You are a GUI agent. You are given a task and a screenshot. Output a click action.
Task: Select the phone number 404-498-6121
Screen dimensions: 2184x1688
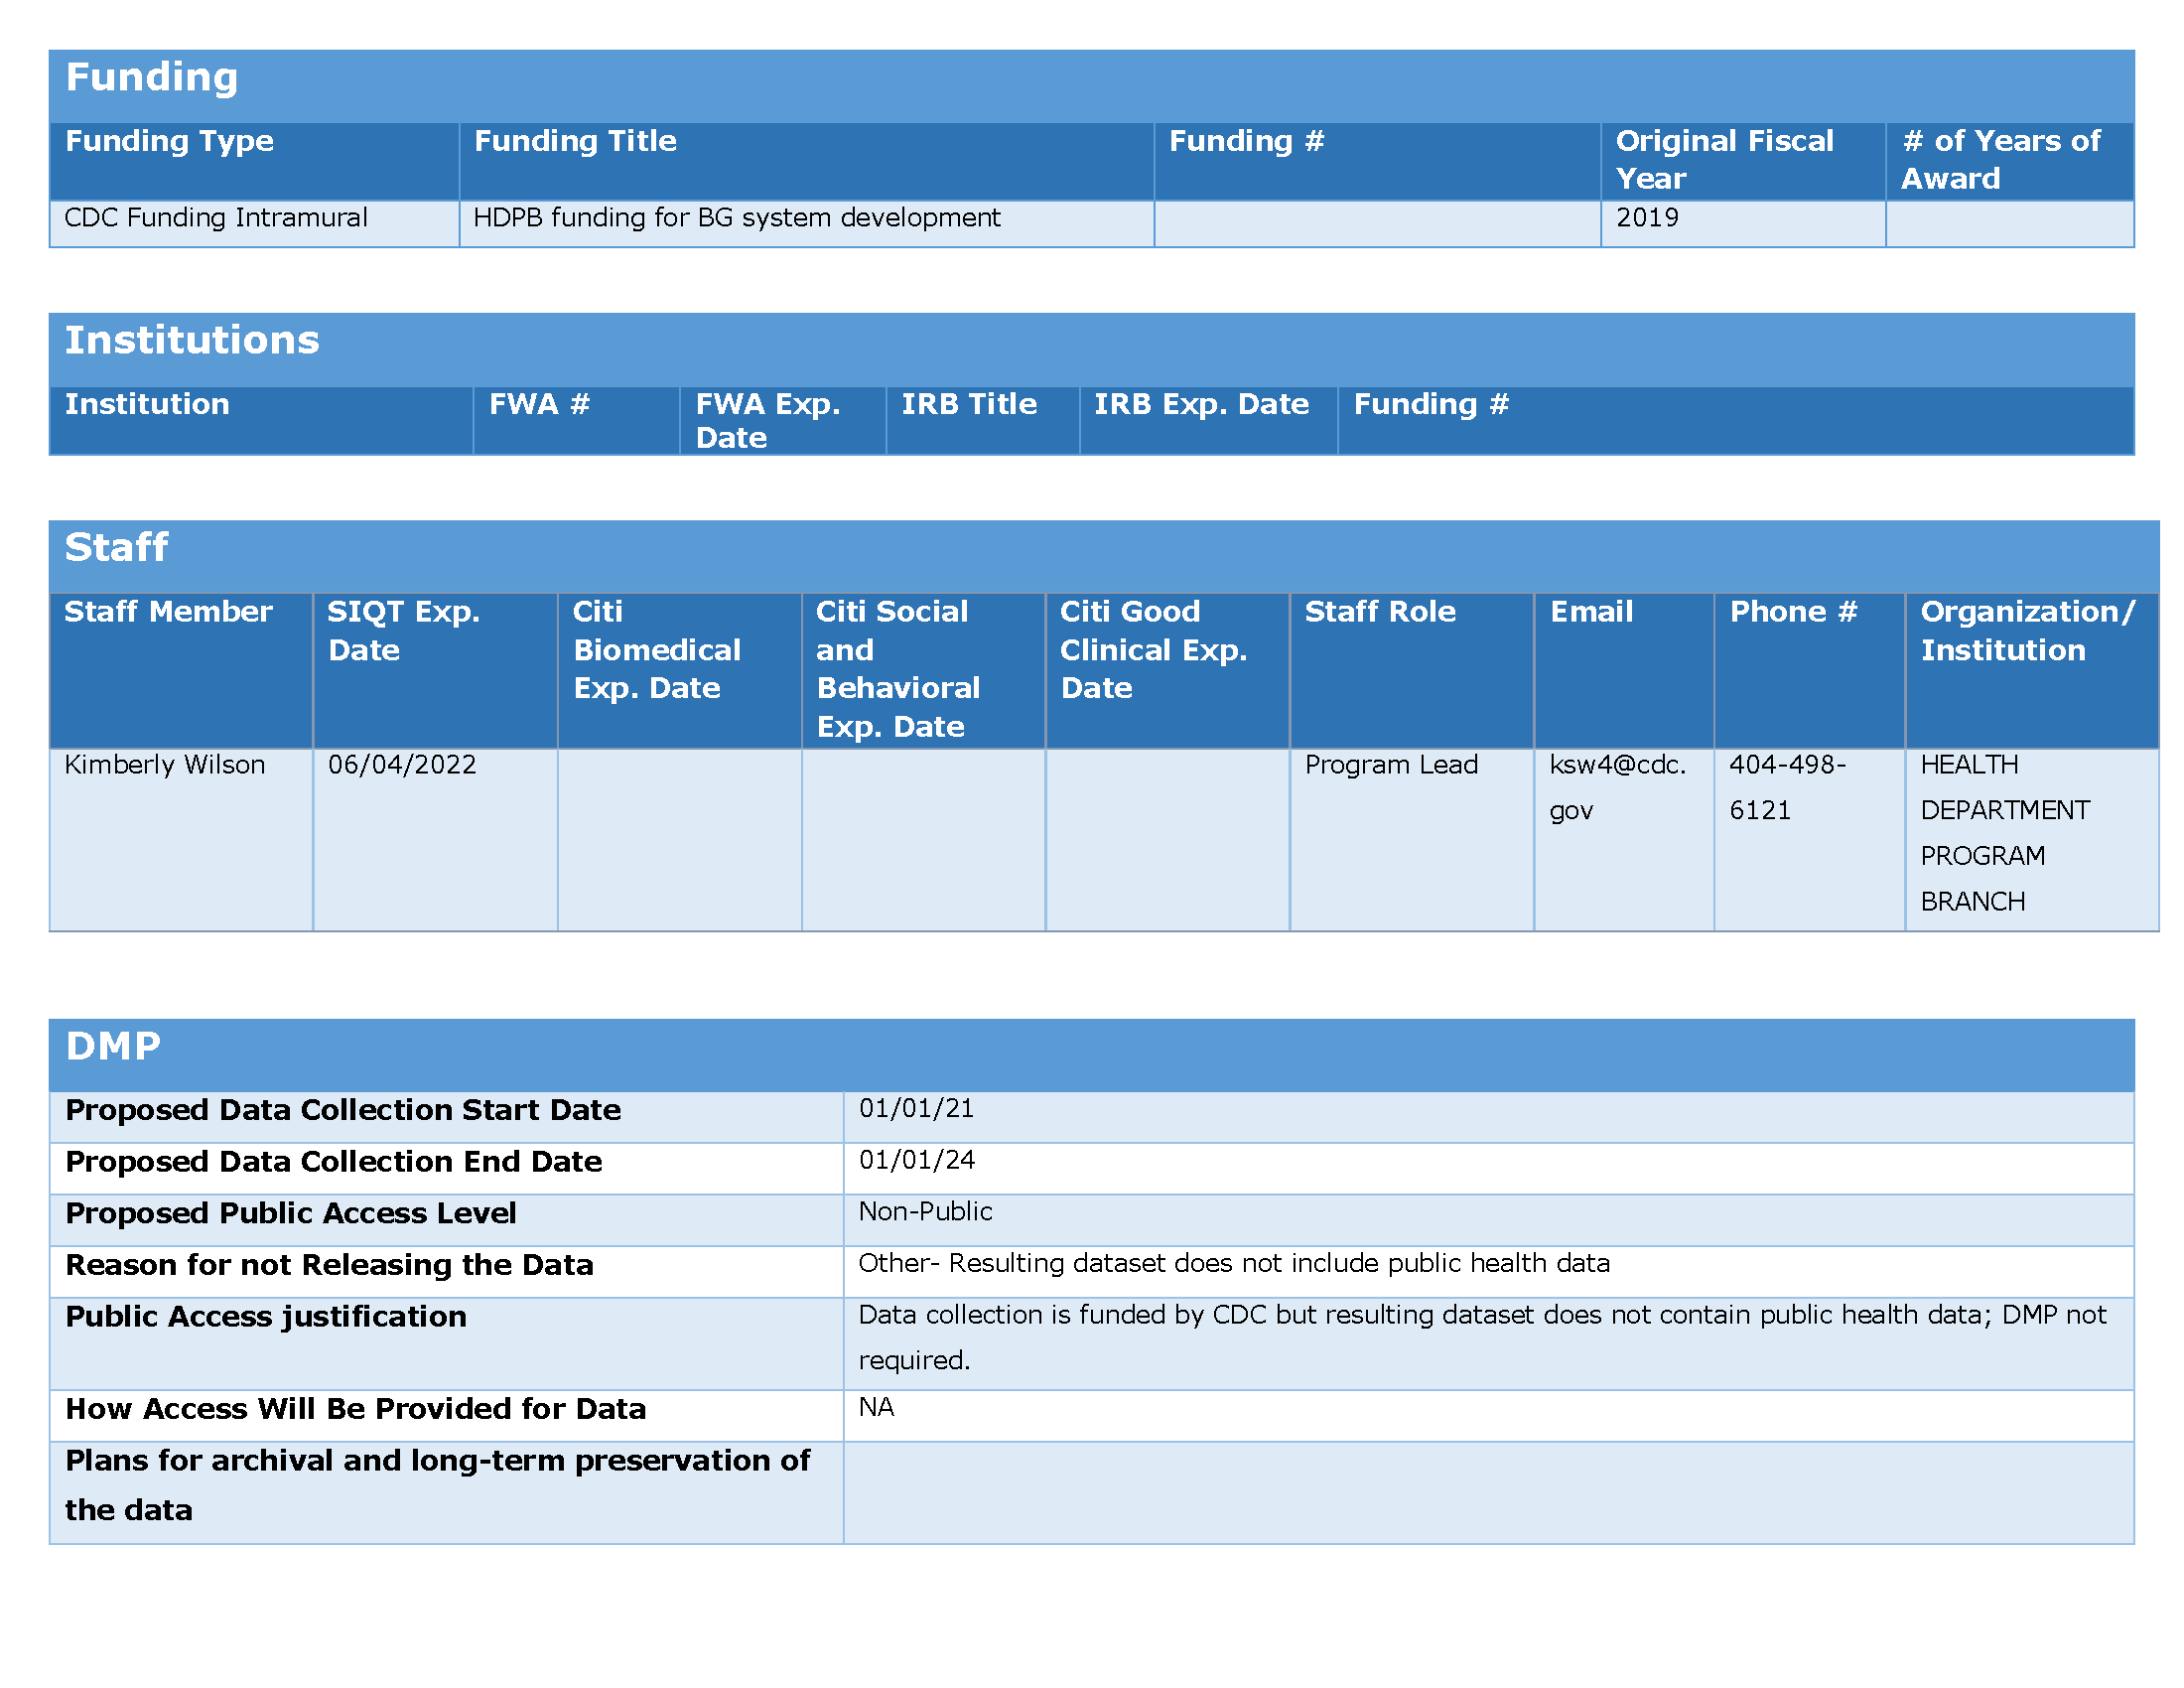1787,787
